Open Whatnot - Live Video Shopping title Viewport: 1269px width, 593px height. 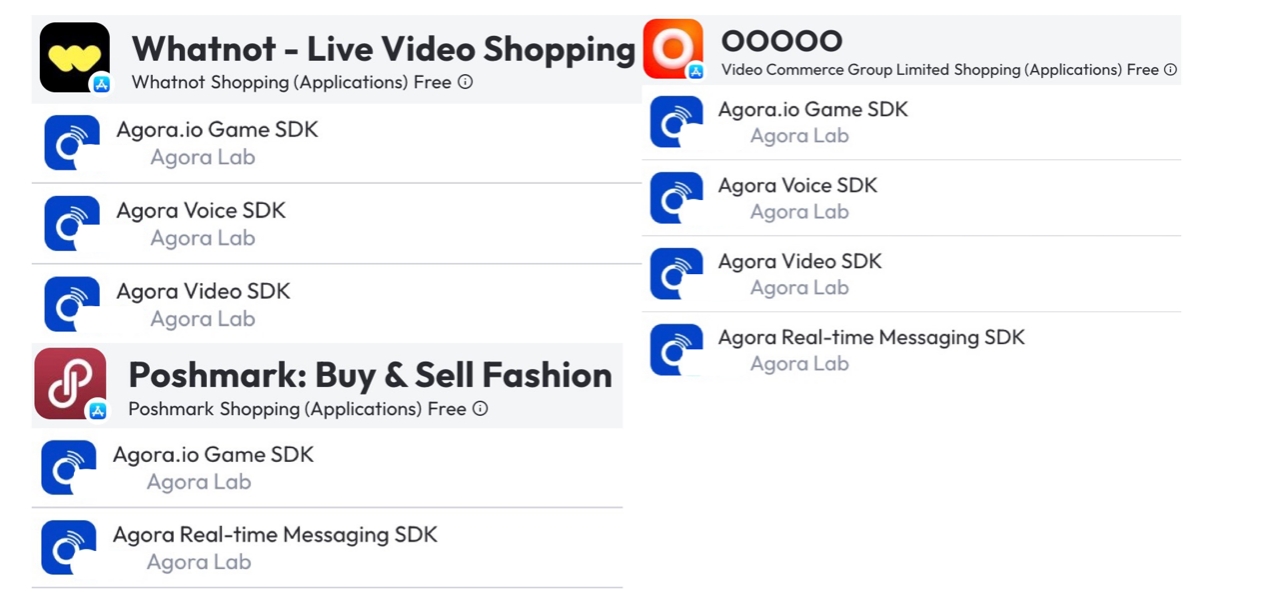tap(384, 48)
